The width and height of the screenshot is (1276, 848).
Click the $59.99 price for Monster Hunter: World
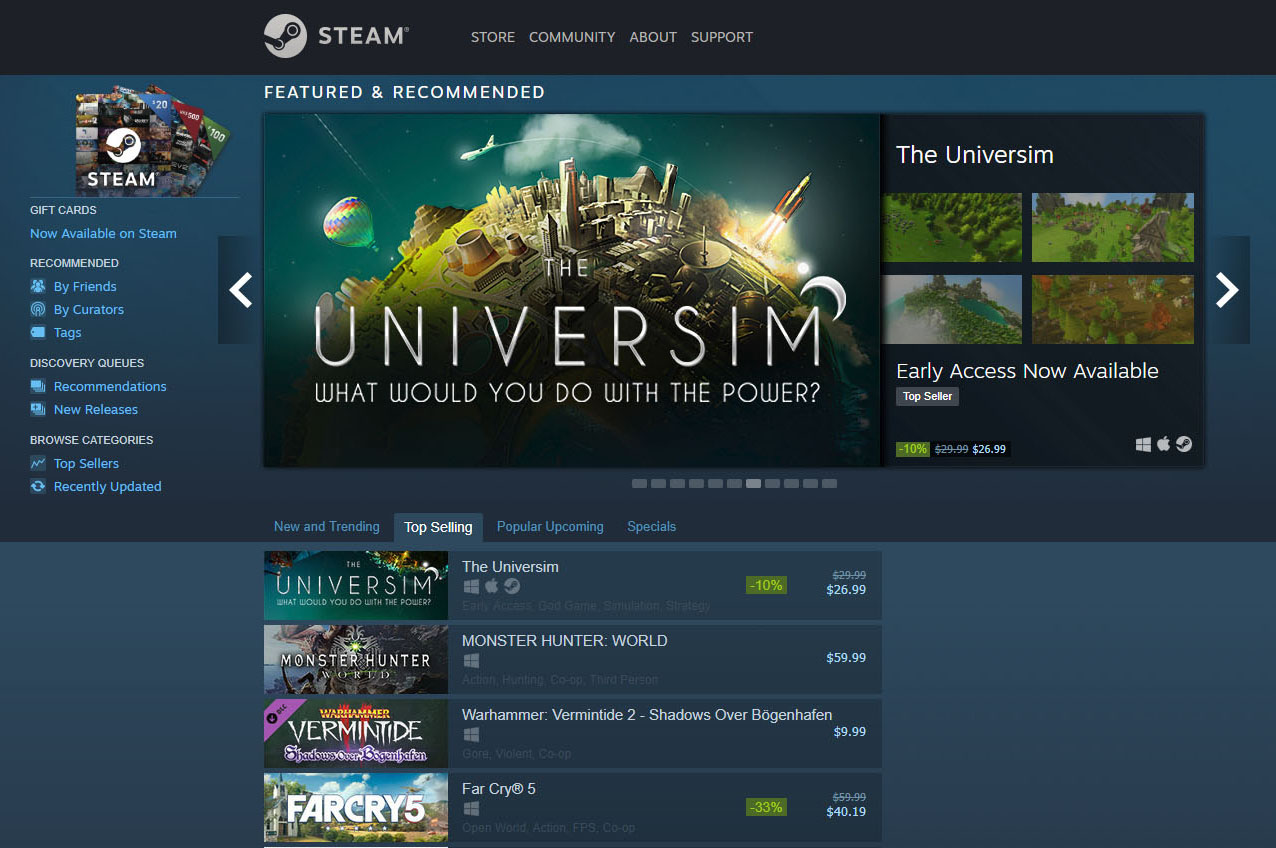point(846,658)
